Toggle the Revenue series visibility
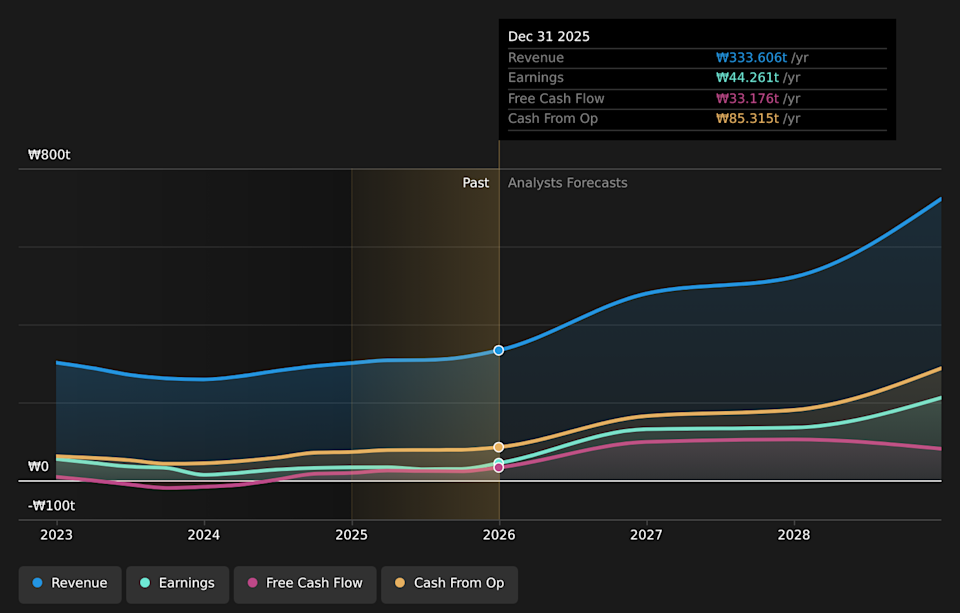Screen dimensions: 960x613 point(69,583)
